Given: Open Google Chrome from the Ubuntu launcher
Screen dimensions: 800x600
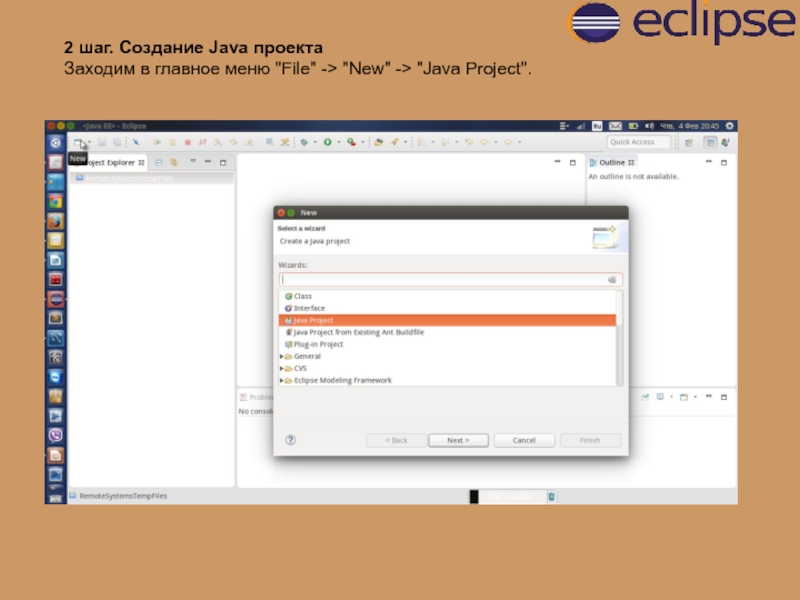Looking at the screenshot, I should [56, 202].
